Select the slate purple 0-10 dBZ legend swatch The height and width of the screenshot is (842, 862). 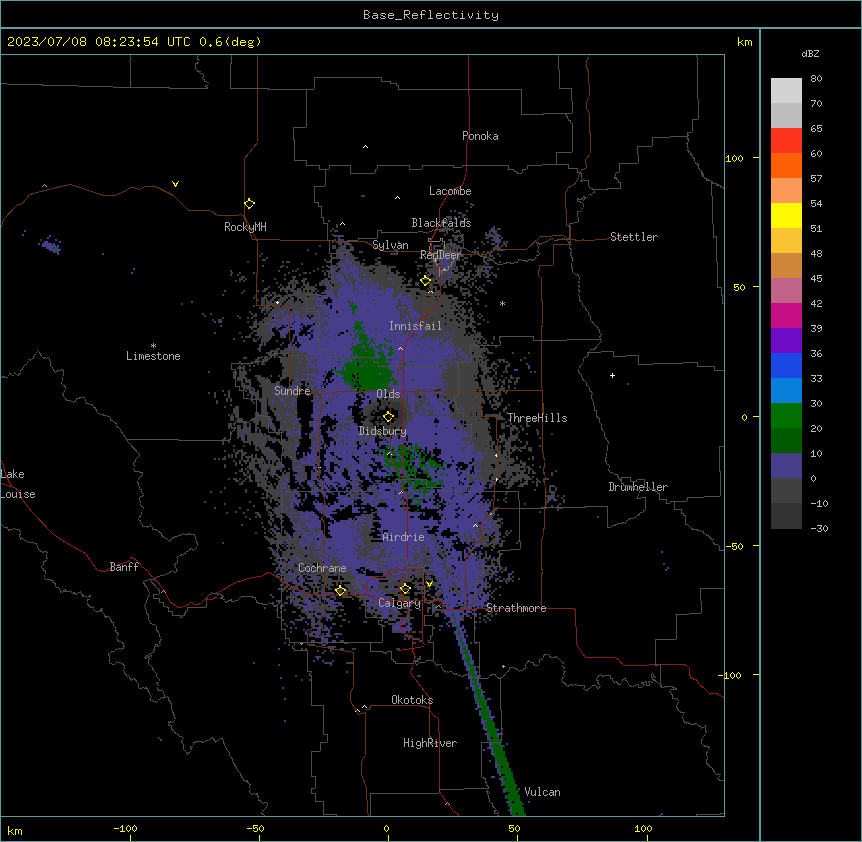(786, 466)
